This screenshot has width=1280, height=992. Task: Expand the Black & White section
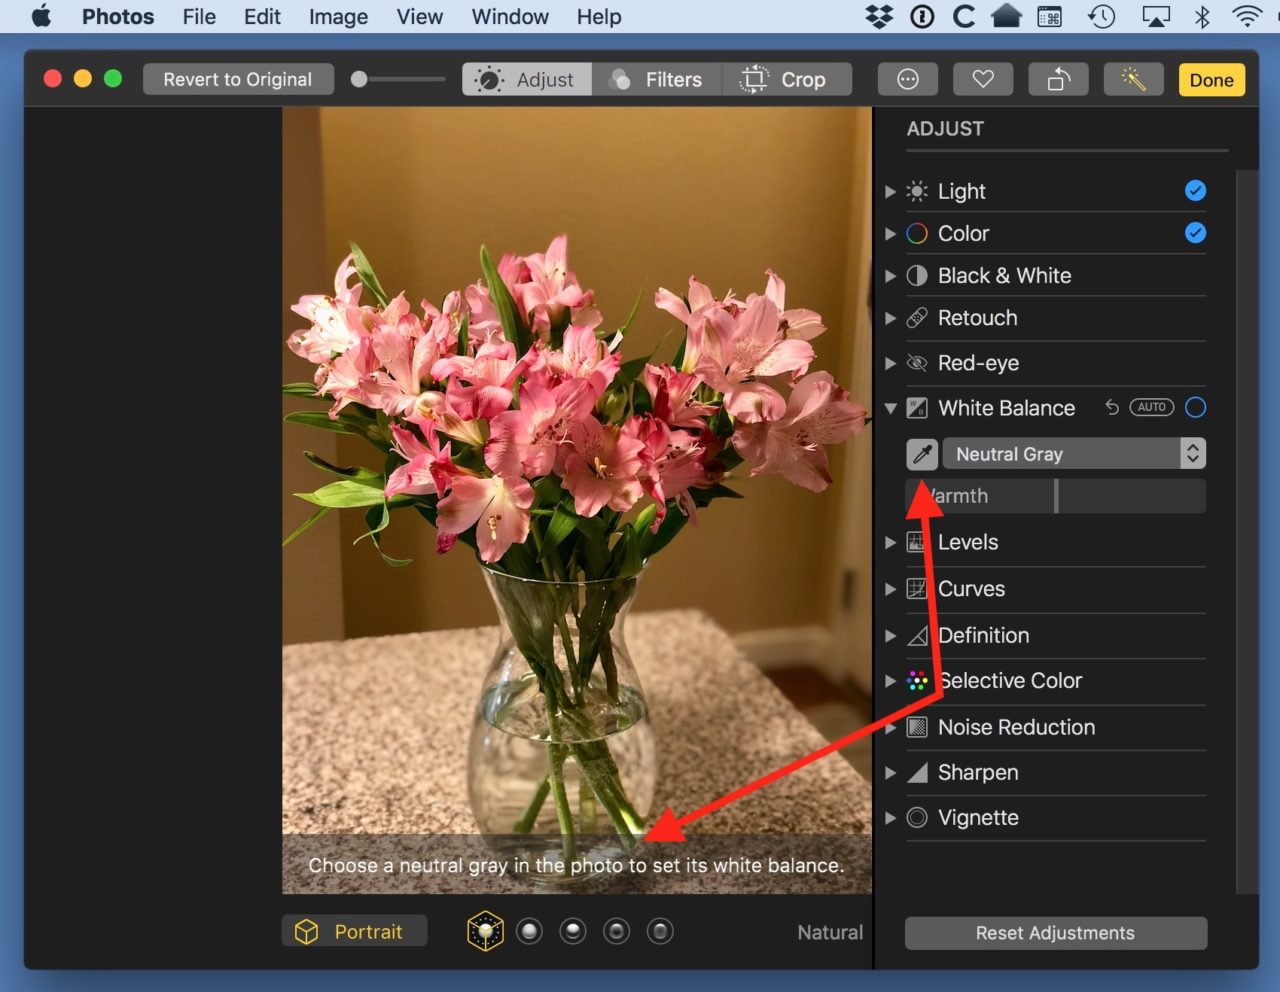(890, 276)
